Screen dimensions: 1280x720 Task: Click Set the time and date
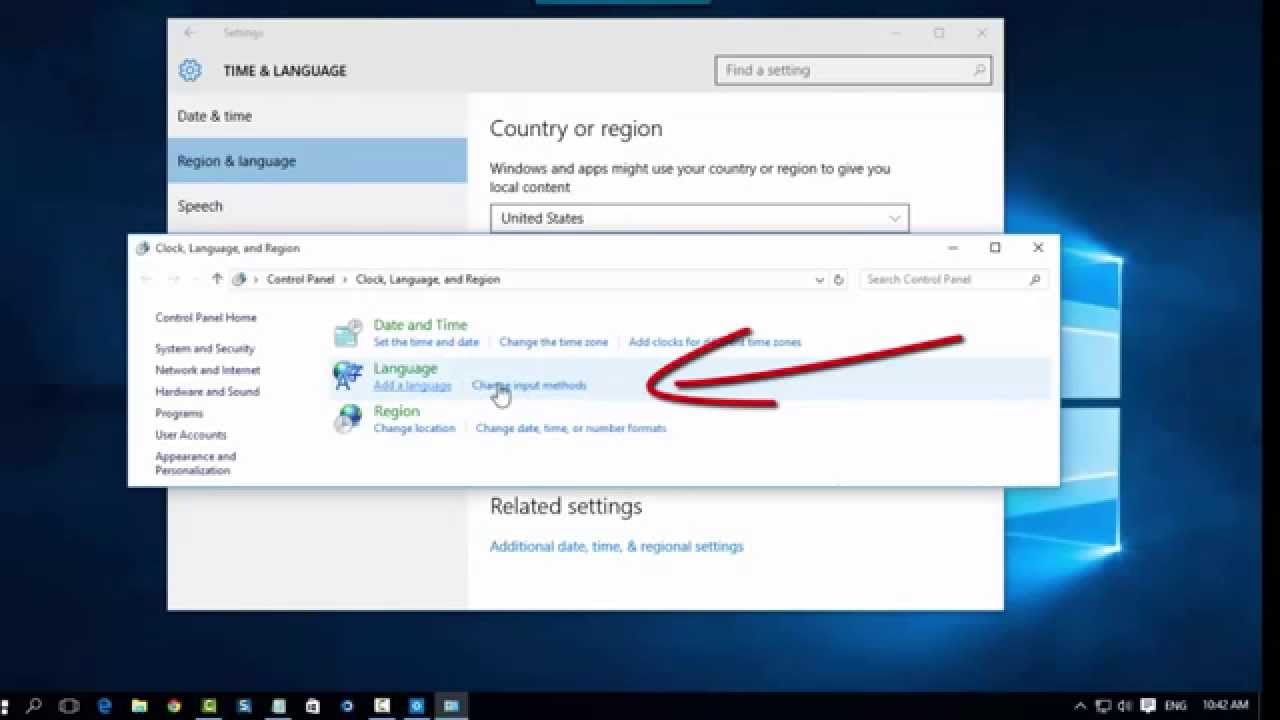426,342
